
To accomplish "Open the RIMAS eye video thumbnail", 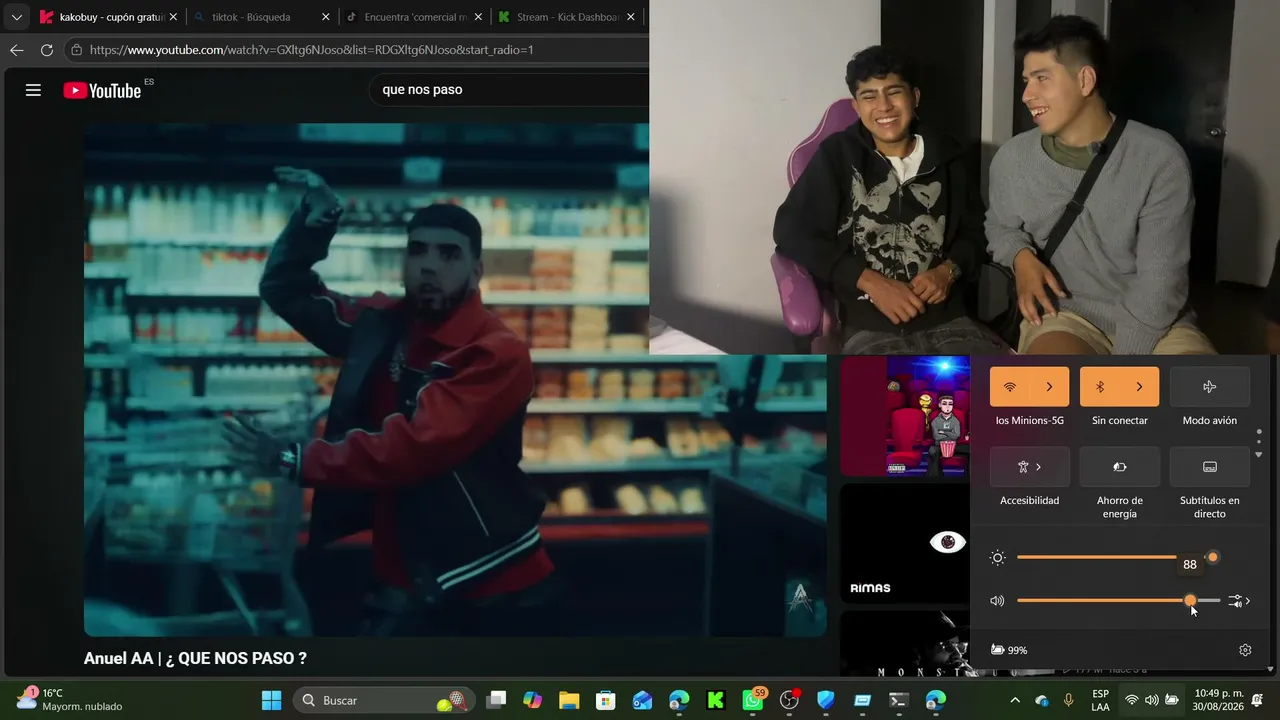I will 905,543.
